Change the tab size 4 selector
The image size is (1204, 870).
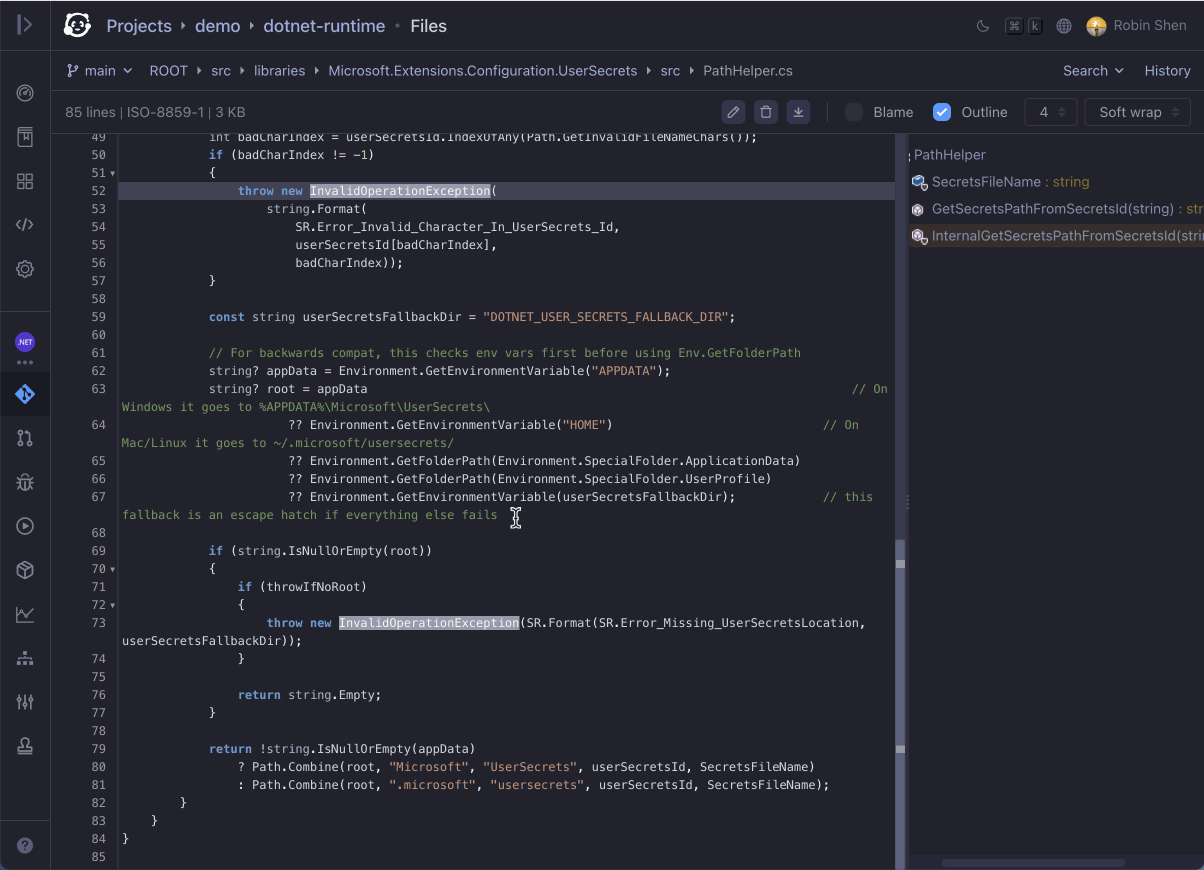click(x=1051, y=112)
